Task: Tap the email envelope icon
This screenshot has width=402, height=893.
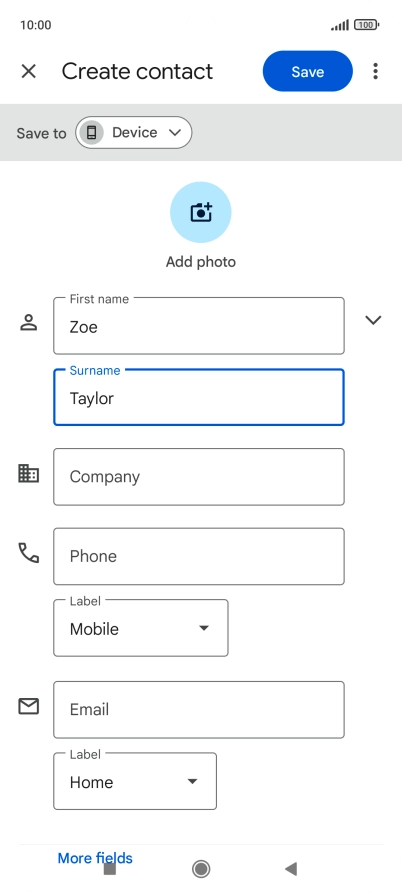Action: (x=28, y=706)
